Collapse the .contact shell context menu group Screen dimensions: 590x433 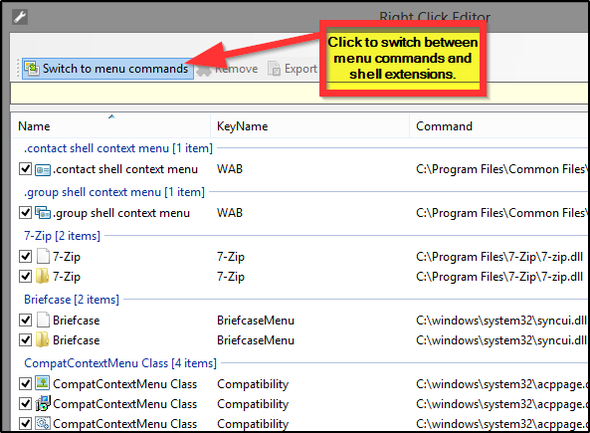[118, 148]
